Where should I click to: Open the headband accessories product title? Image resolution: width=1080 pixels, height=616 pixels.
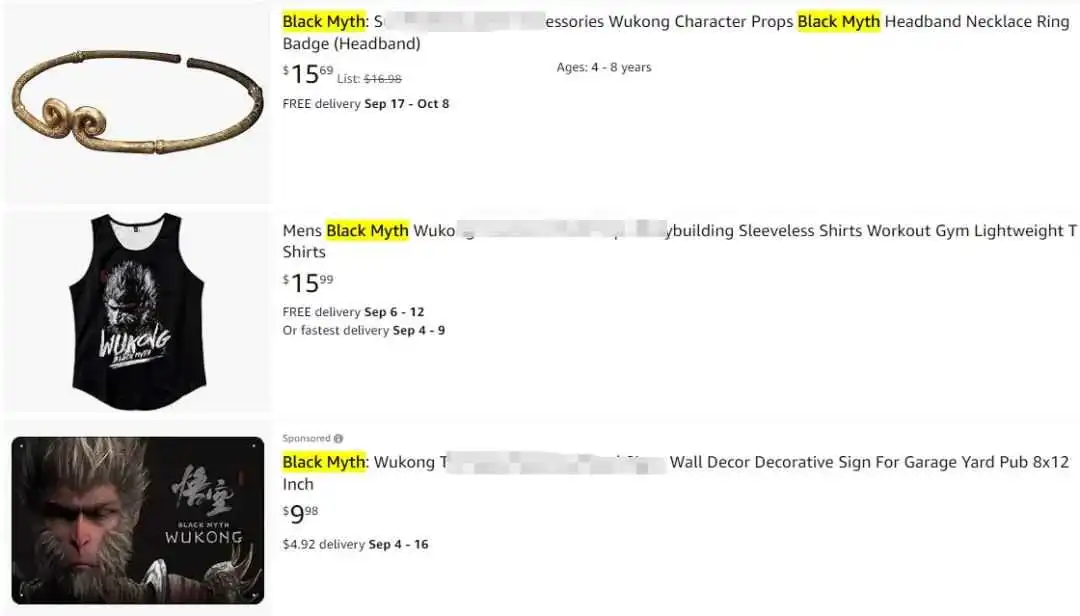tap(676, 32)
